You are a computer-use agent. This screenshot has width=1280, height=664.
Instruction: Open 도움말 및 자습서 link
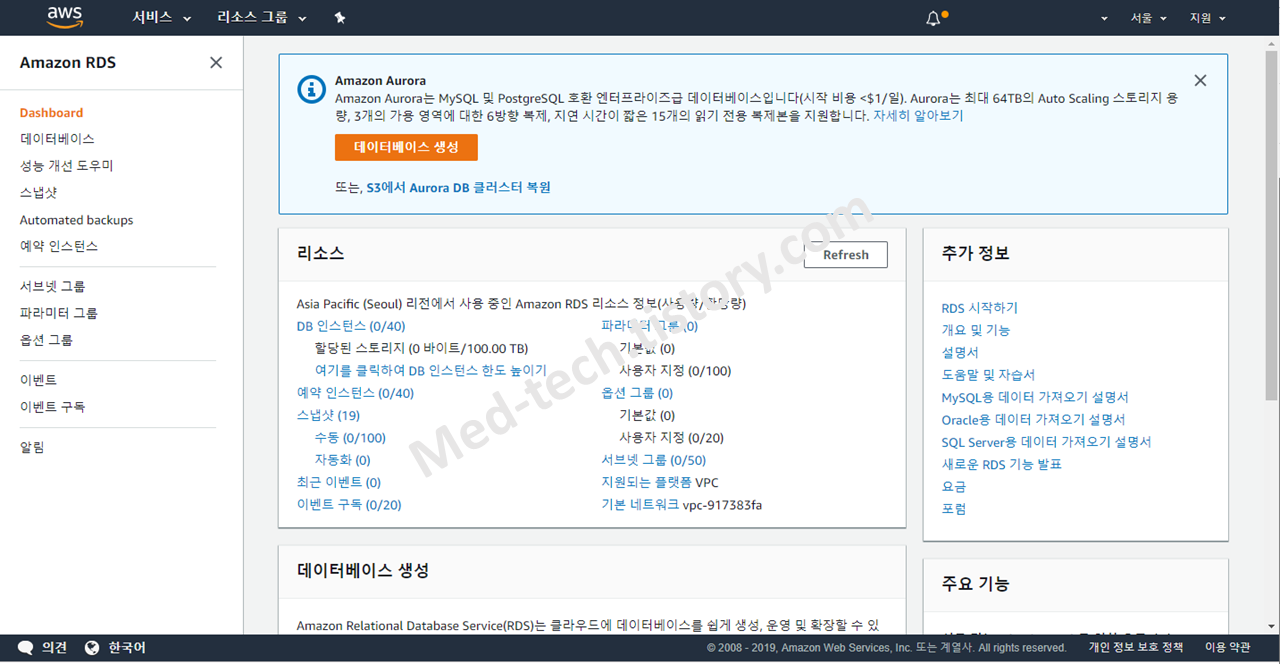click(x=988, y=375)
